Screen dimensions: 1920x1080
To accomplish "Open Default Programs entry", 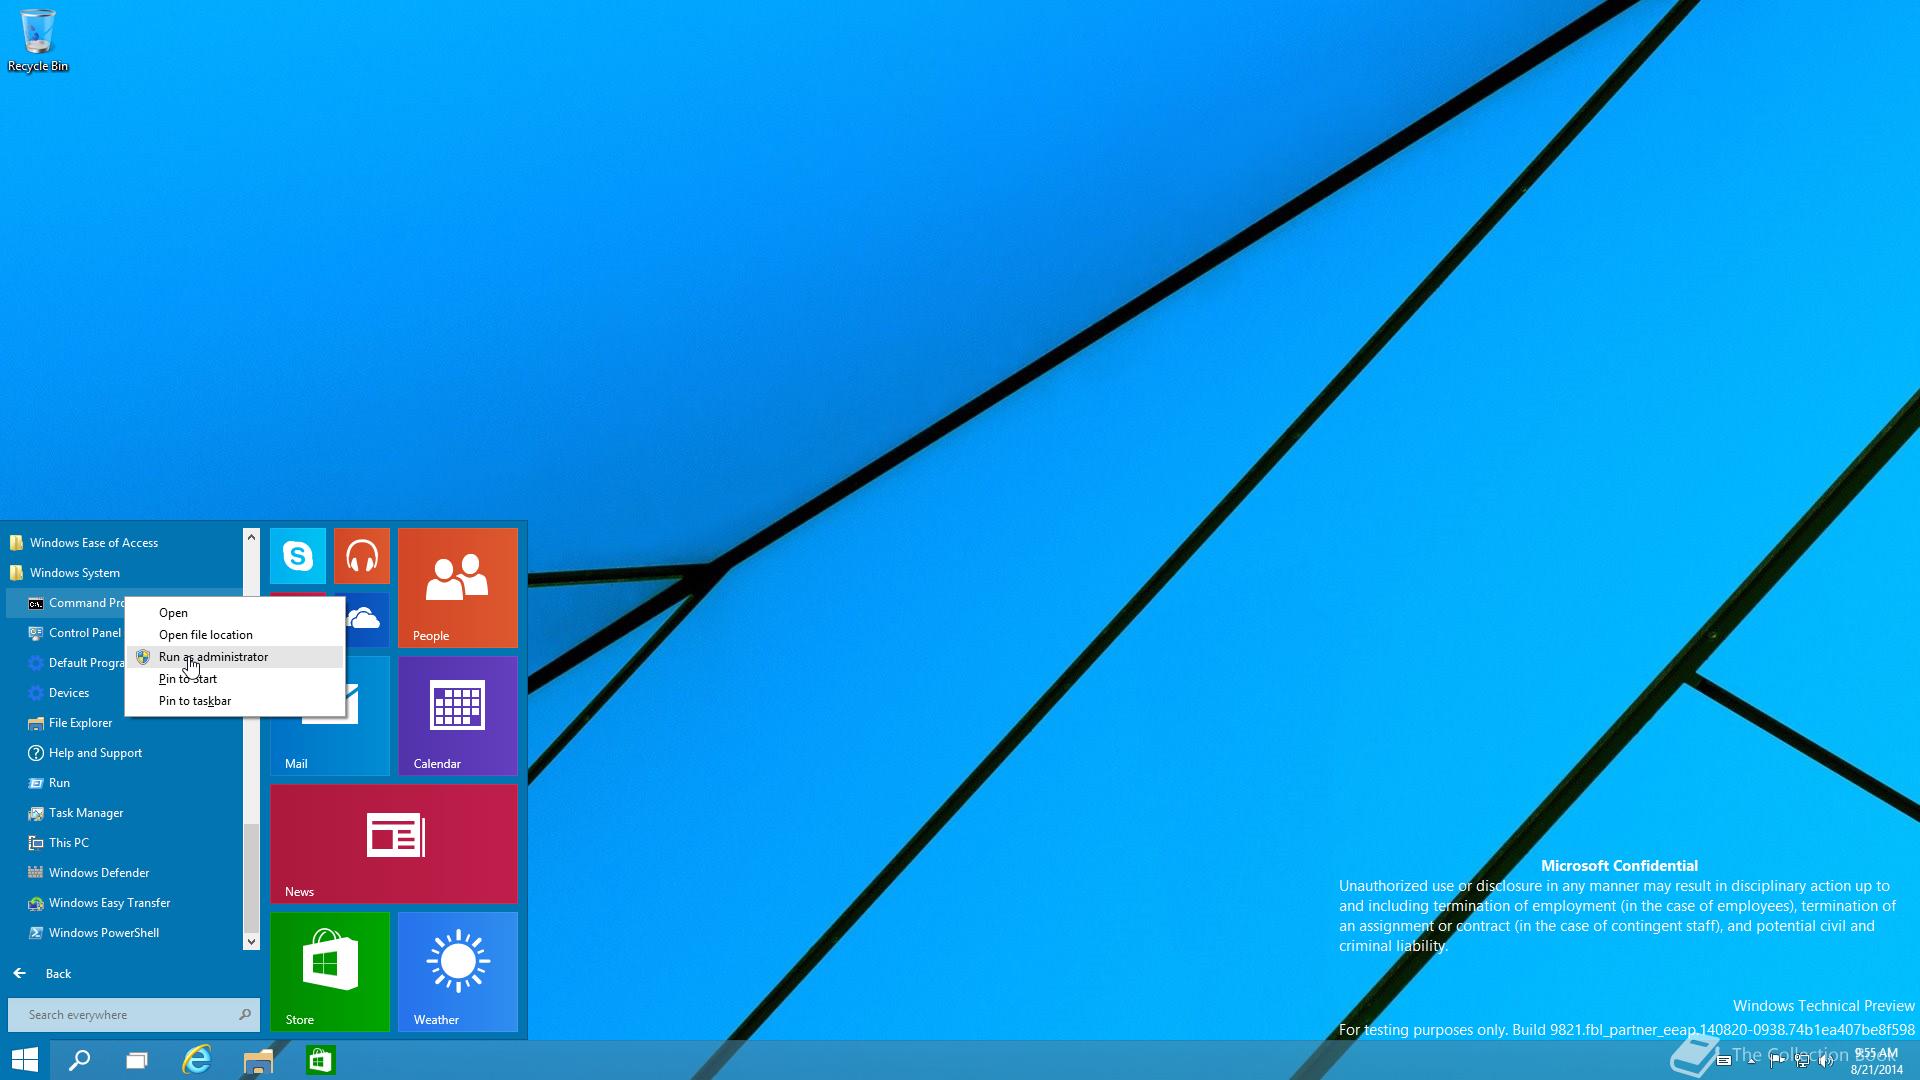I will pos(66,663).
